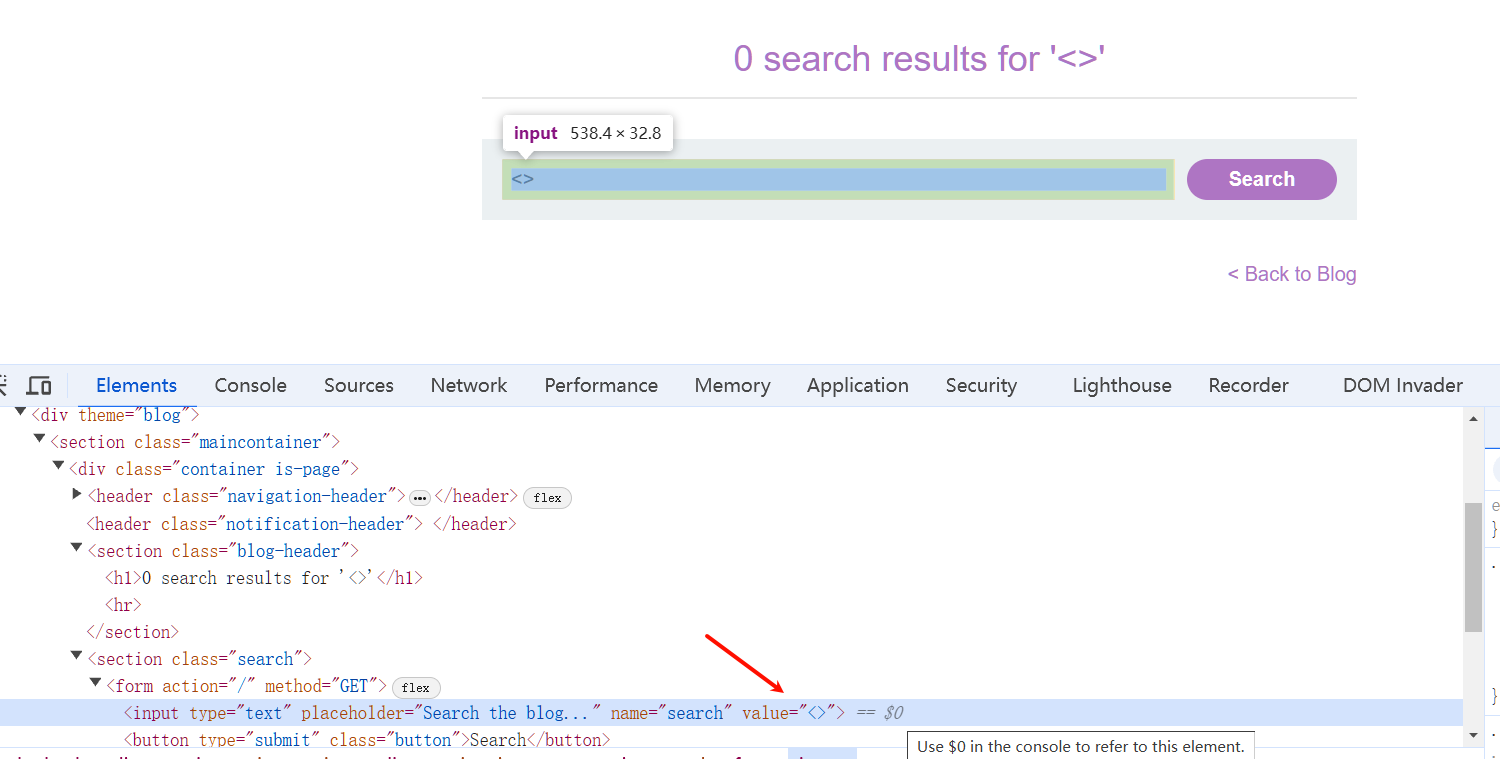
Task: Collapse the section maincontainer node
Action: click(x=39, y=440)
